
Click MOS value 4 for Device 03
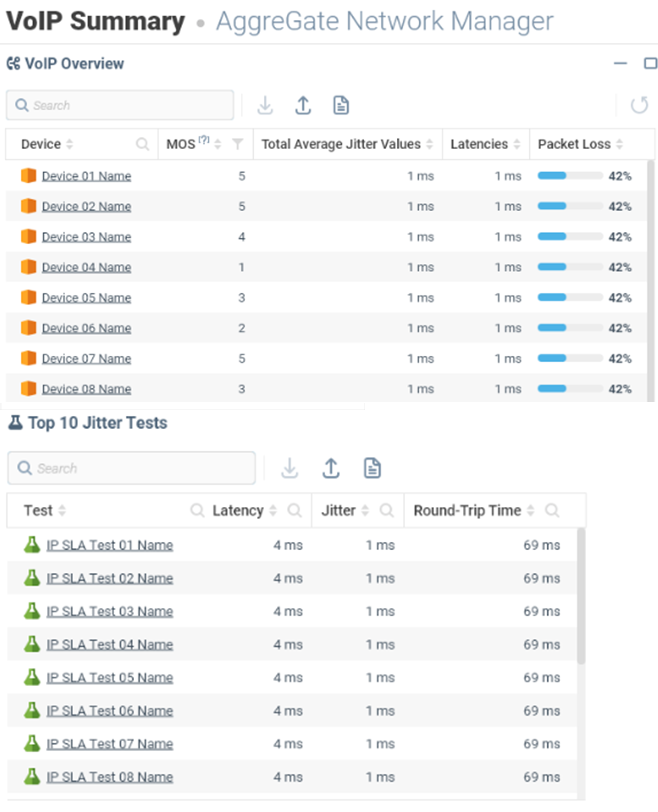(242, 237)
